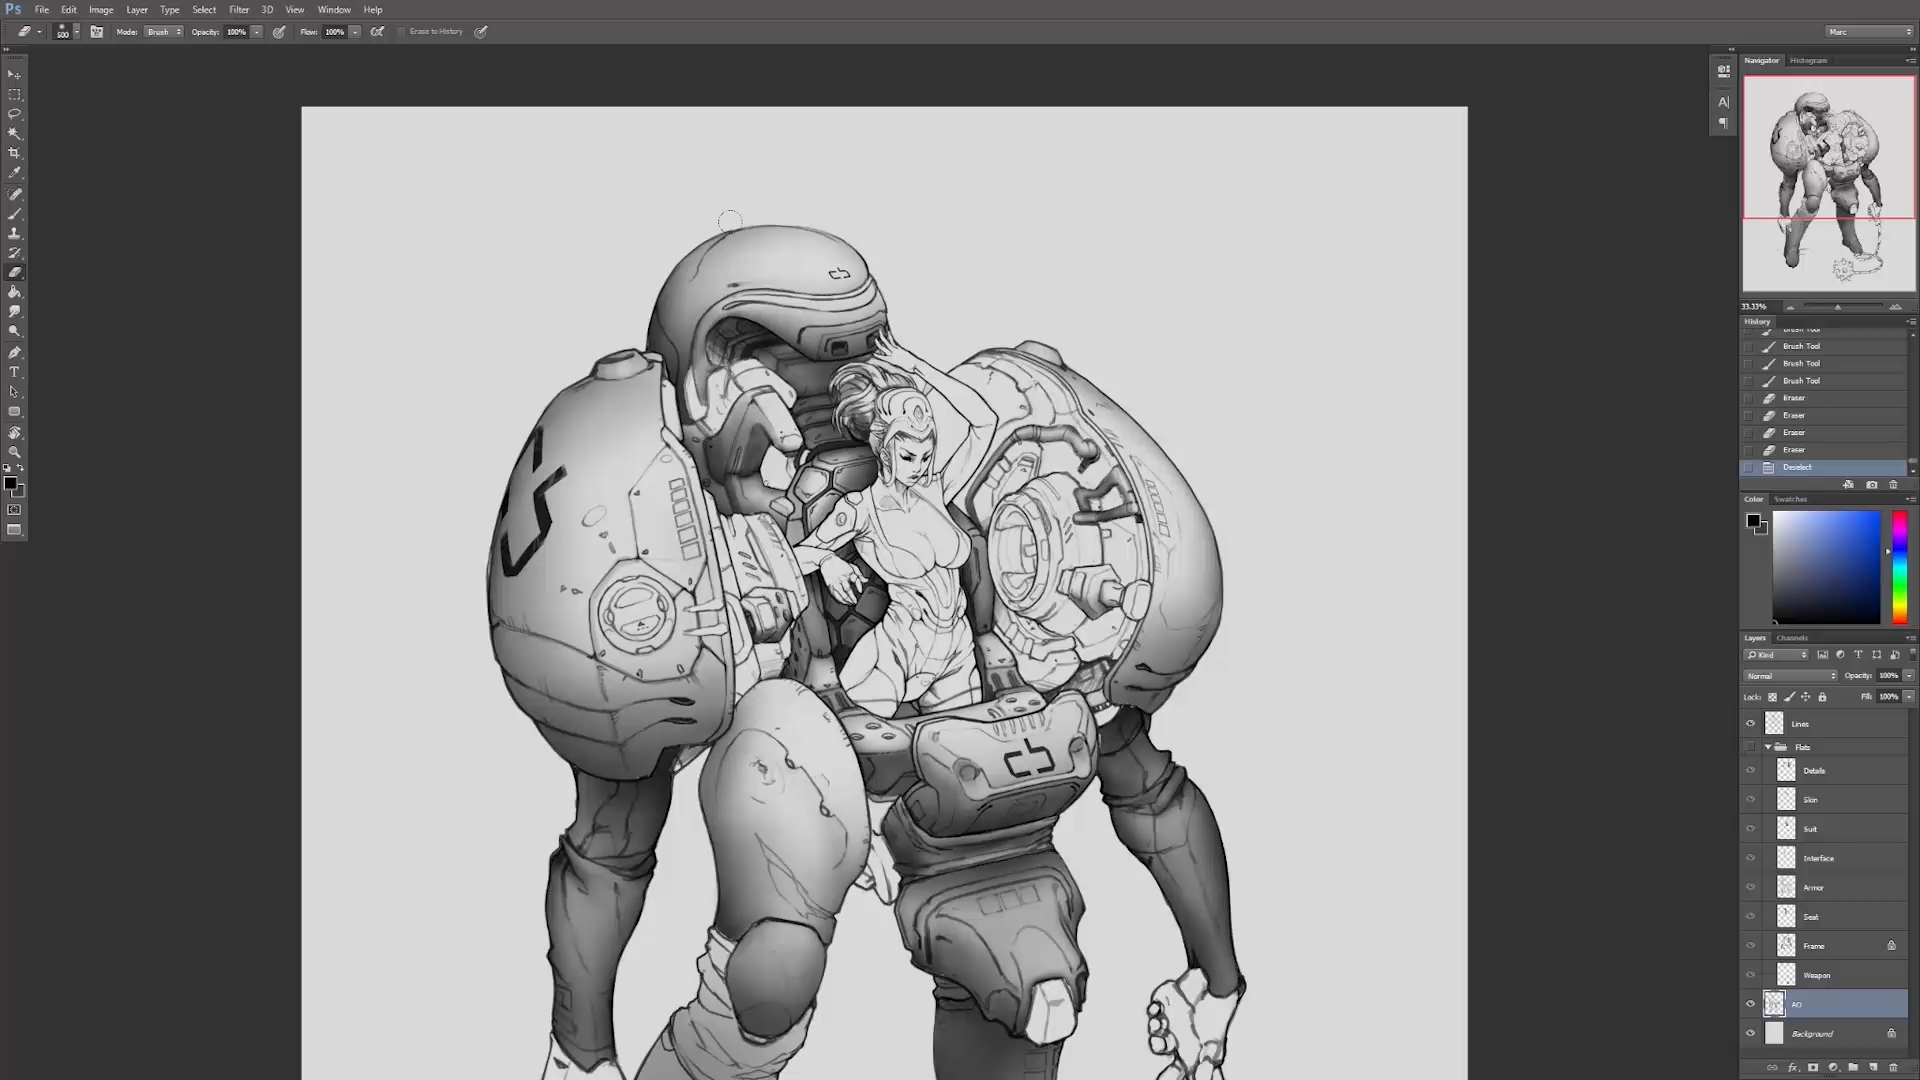1920x1080 pixels.
Task: Select the Zoom tool
Action: coord(14,452)
